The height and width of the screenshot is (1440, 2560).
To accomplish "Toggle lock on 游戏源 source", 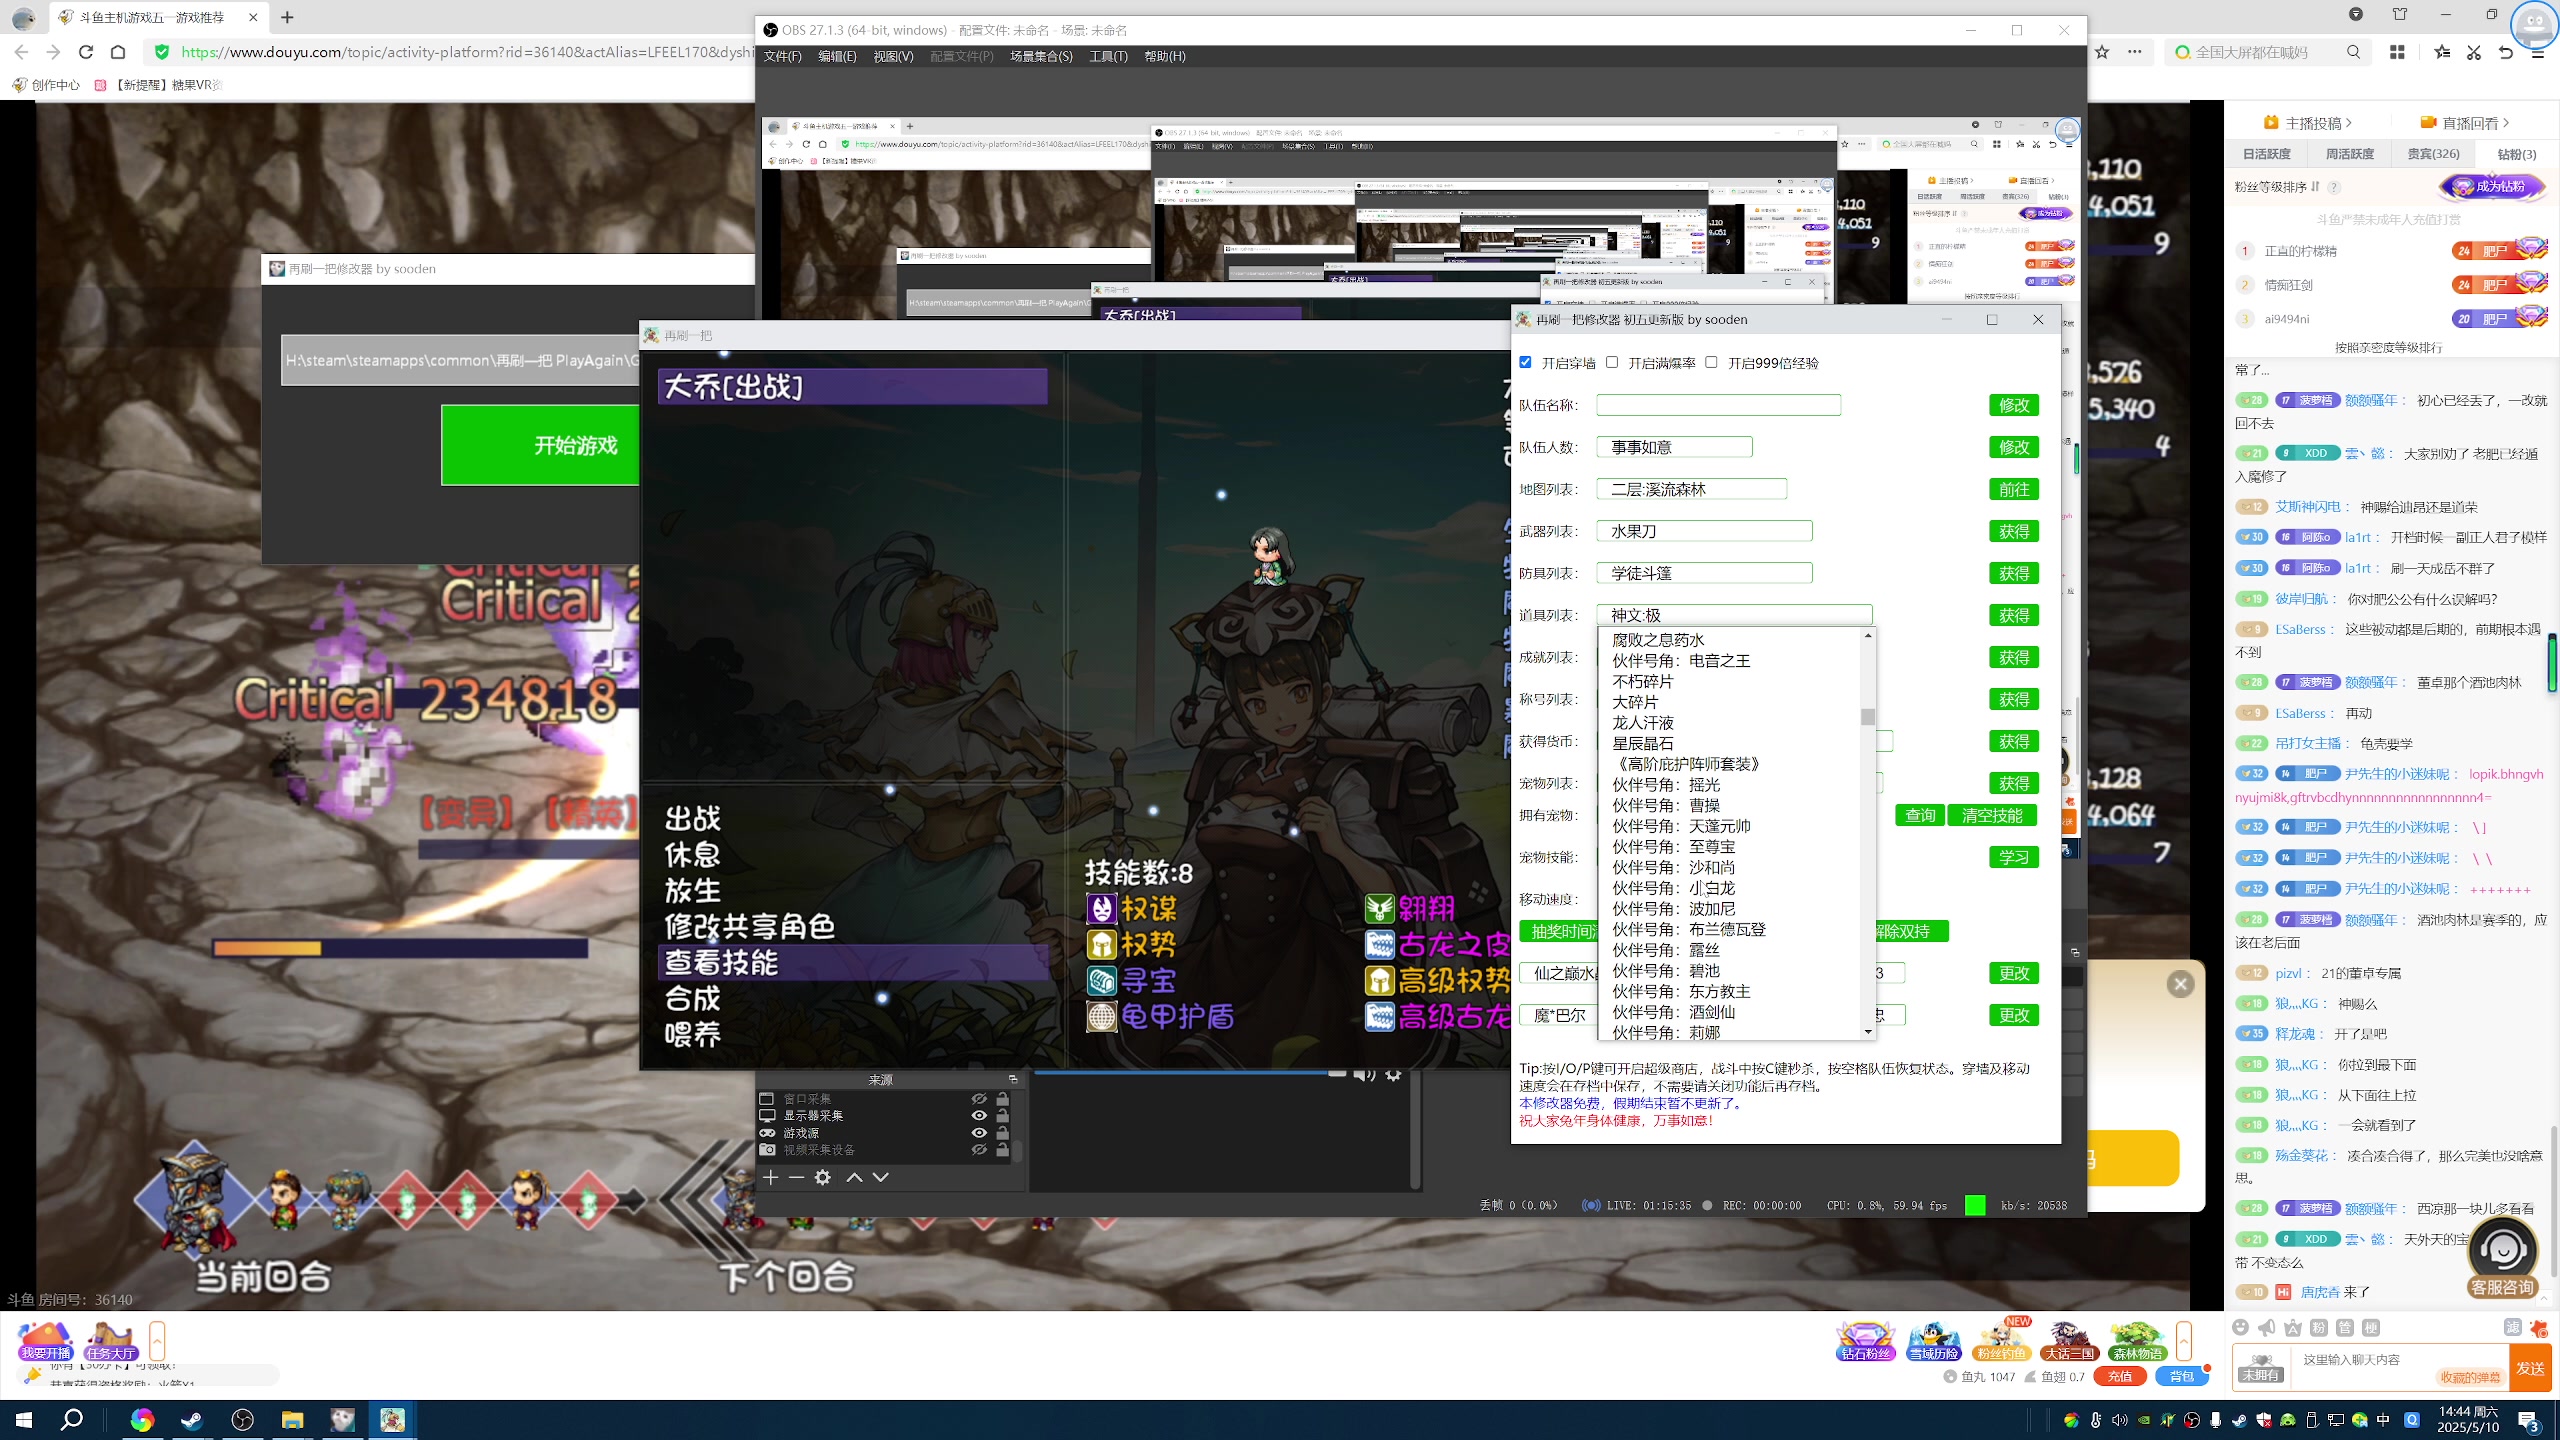I will (x=1002, y=1132).
